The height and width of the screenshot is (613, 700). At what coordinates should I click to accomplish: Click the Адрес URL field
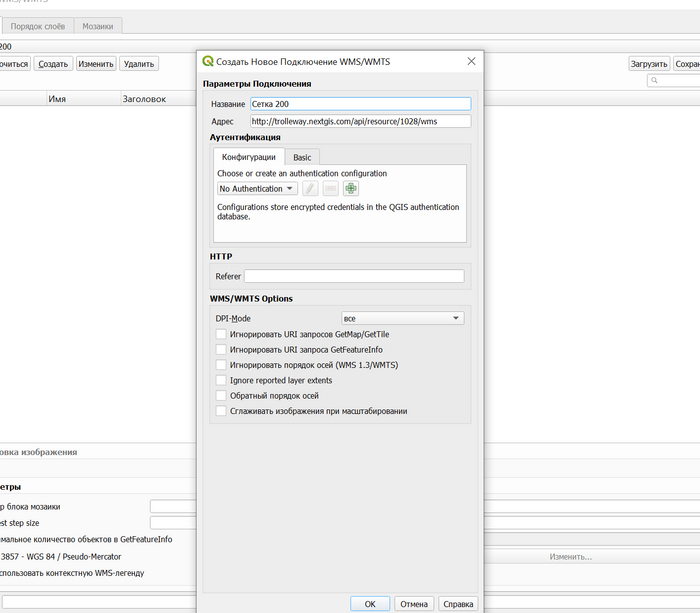pos(359,121)
